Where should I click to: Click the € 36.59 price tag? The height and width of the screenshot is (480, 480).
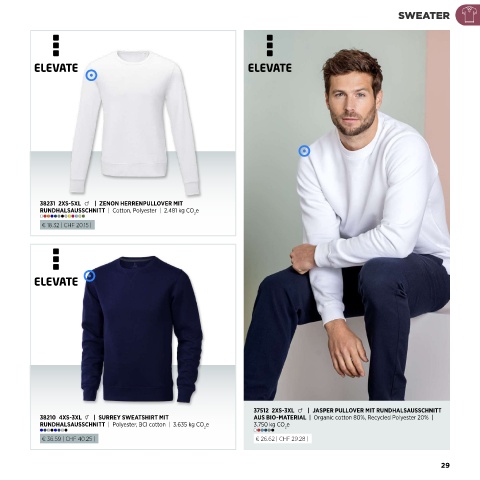pyautogui.click(x=69, y=439)
